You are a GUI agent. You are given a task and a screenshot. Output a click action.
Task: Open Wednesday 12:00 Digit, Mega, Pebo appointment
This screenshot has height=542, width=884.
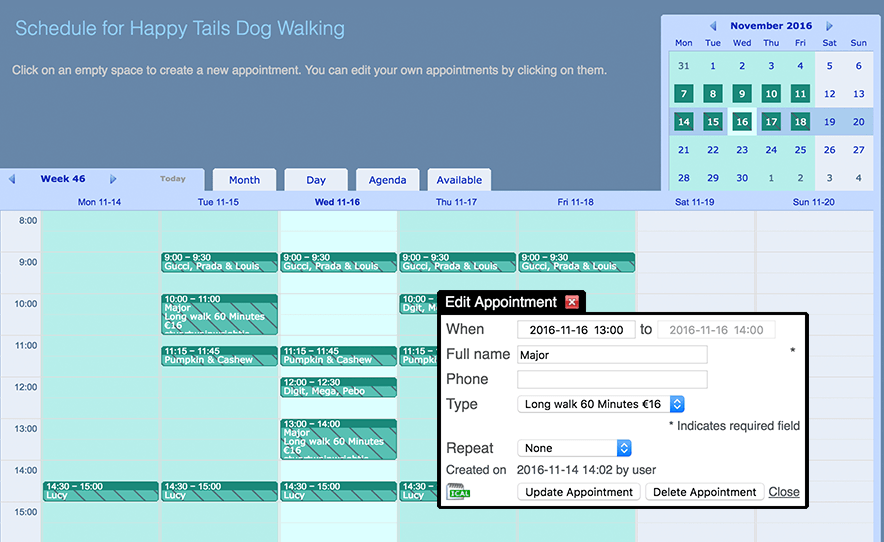[x=338, y=387]
